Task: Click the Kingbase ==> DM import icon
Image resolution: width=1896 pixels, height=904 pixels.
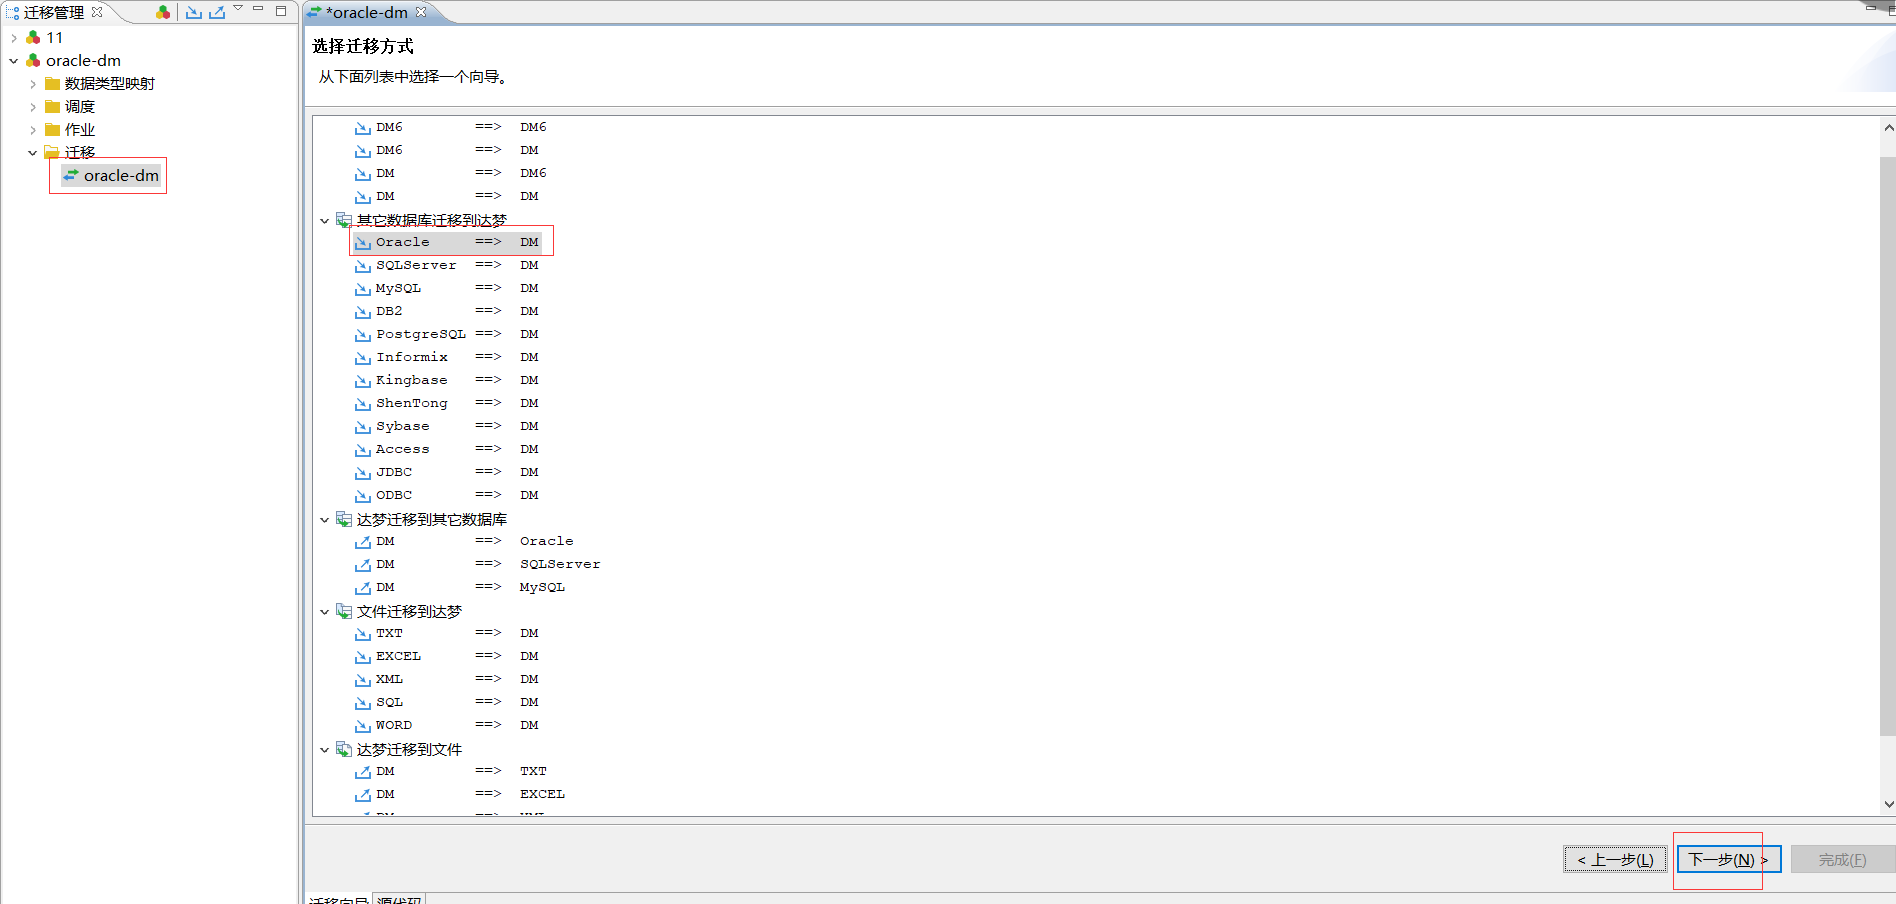Action: click(363, 381)
